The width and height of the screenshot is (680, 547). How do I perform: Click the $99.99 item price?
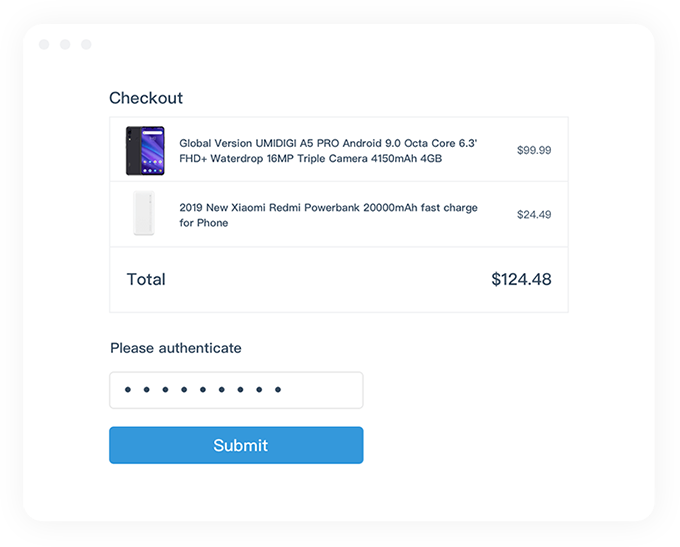pos(534,151)
